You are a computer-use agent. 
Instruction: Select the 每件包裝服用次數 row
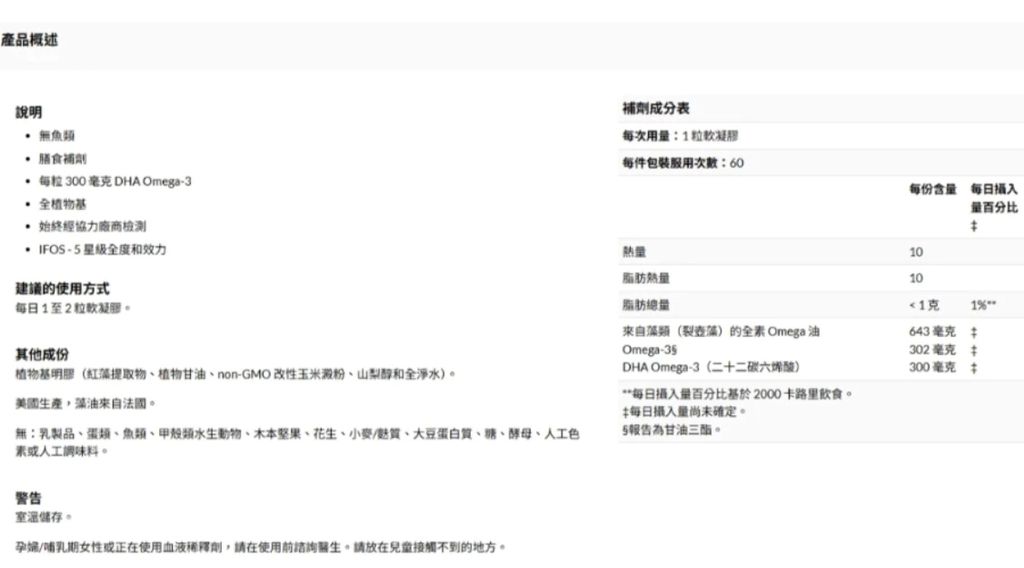point(682,163)
